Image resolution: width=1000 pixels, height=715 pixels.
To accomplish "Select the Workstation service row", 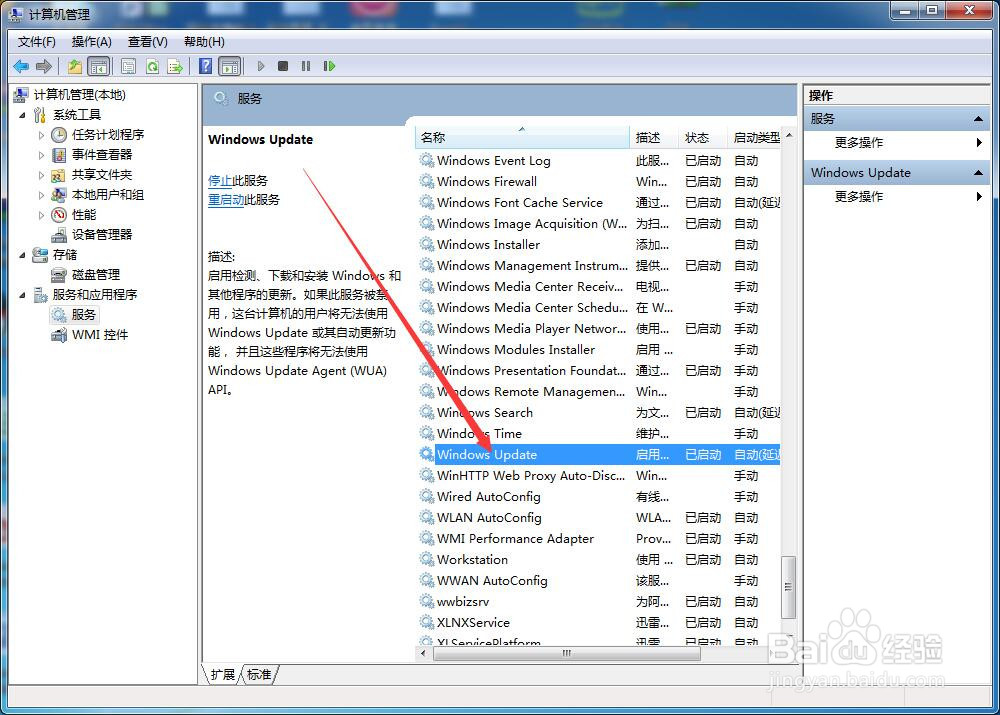I will pyautogui.click(x=598, y=560).
